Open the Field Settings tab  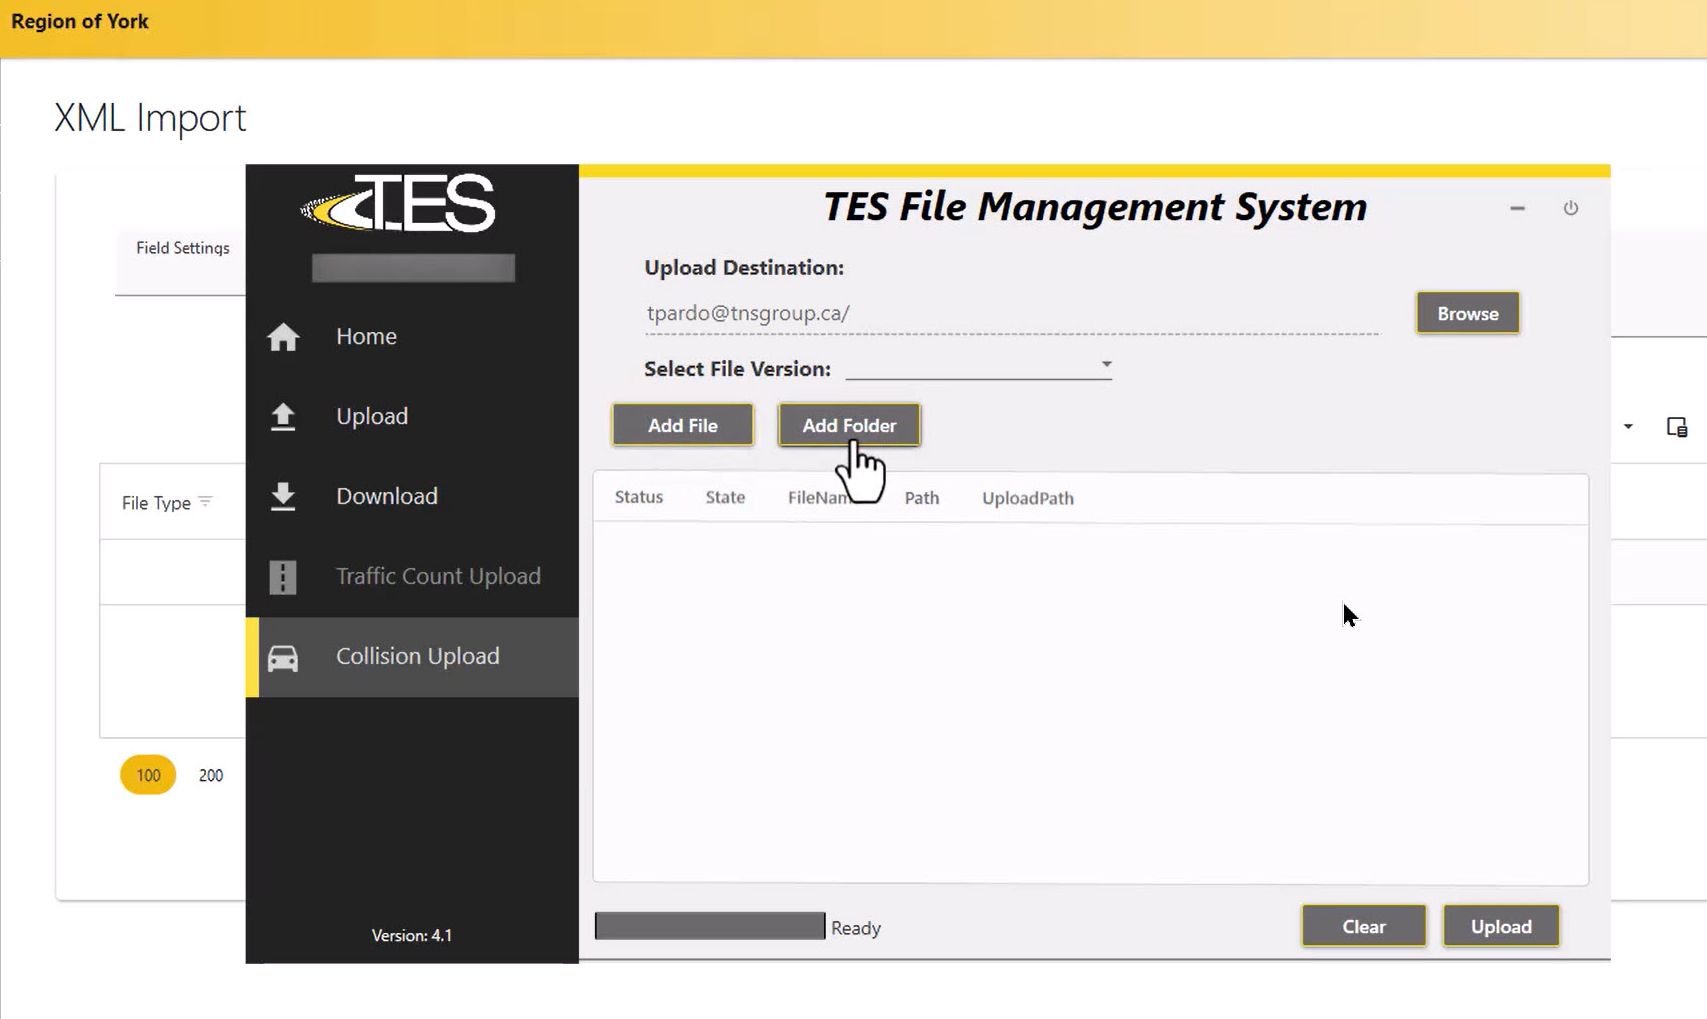[182, 248]
